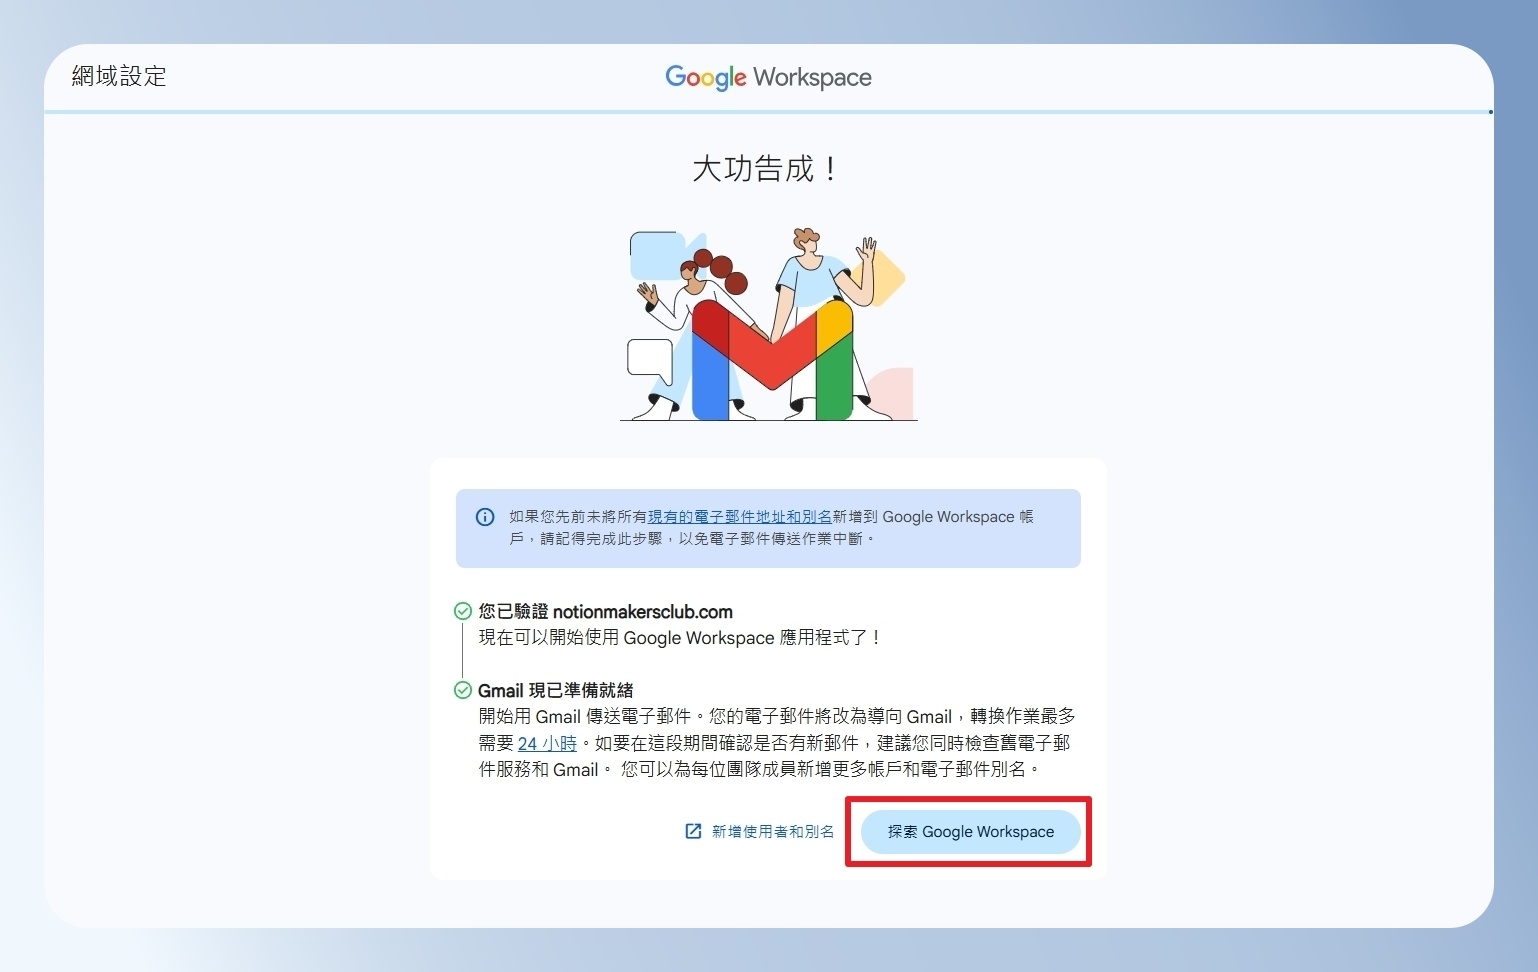Open the 新增使用者和別名 link

[x=772, y=832]
